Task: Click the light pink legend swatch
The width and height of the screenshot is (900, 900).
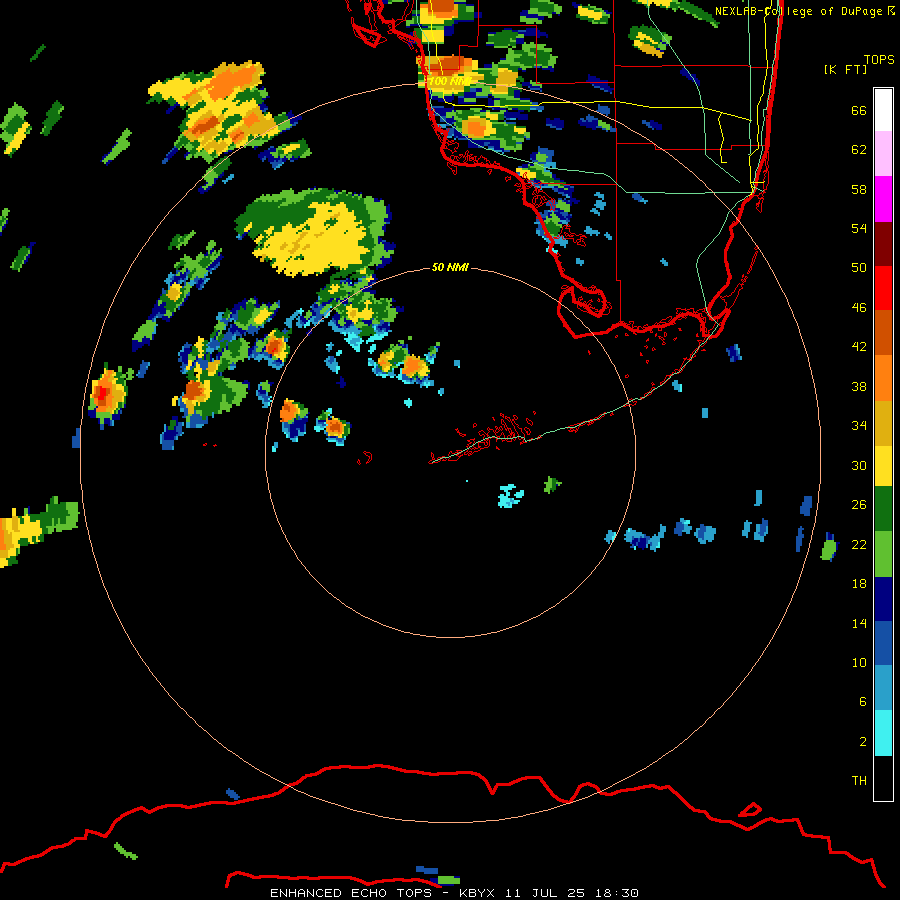Action: coord(883,154)
